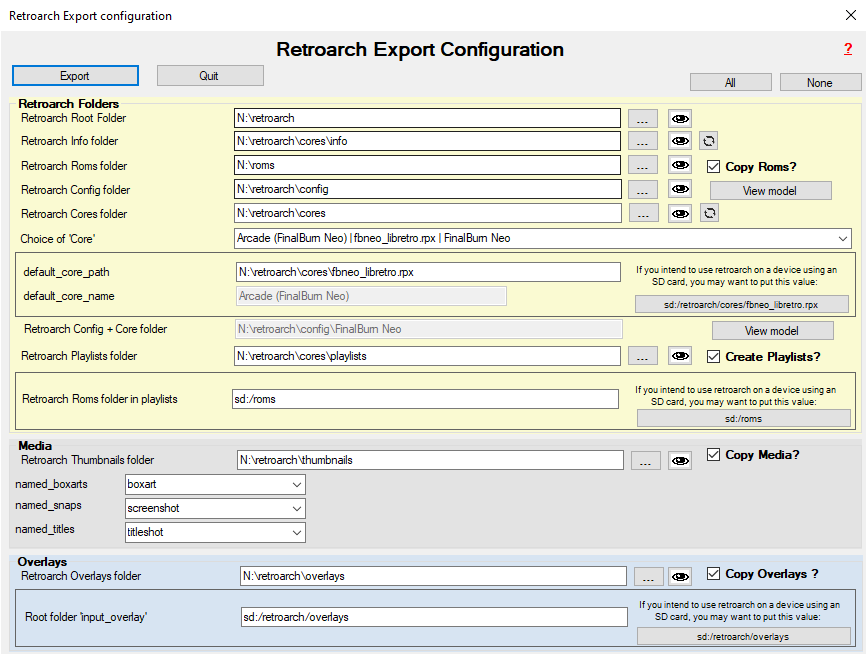
Task: Click the All button
Action: point(730,83)
